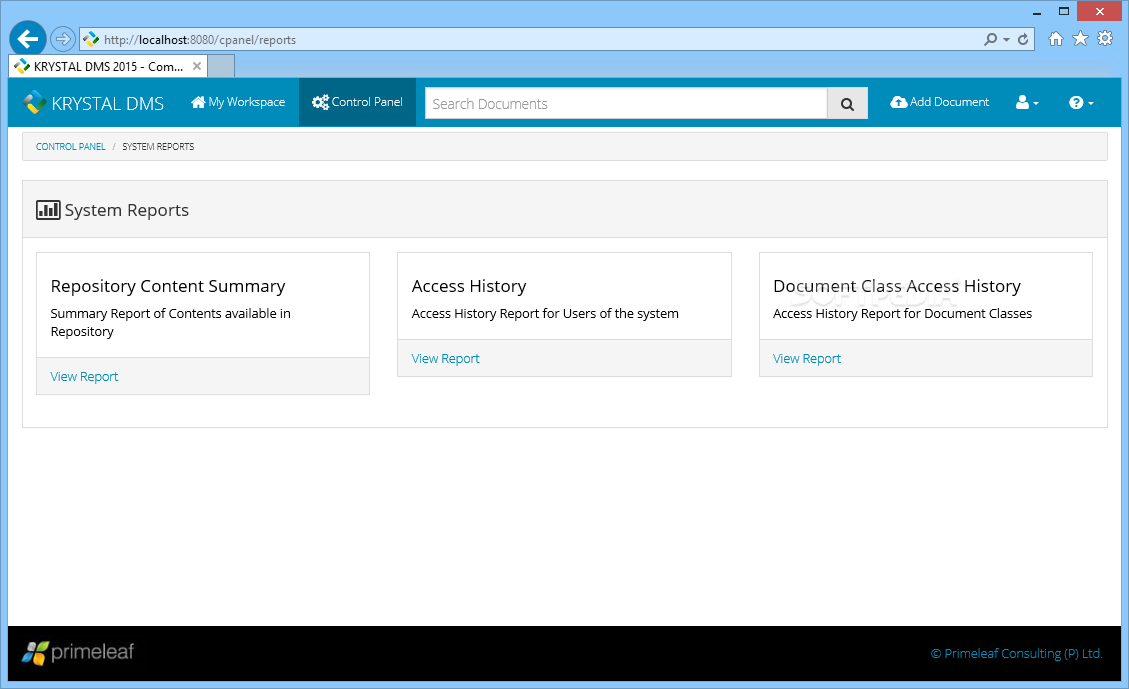Screen dimensions: 1129x689
Task: Click Add Document in the navbar
Action: pos(940,102)
